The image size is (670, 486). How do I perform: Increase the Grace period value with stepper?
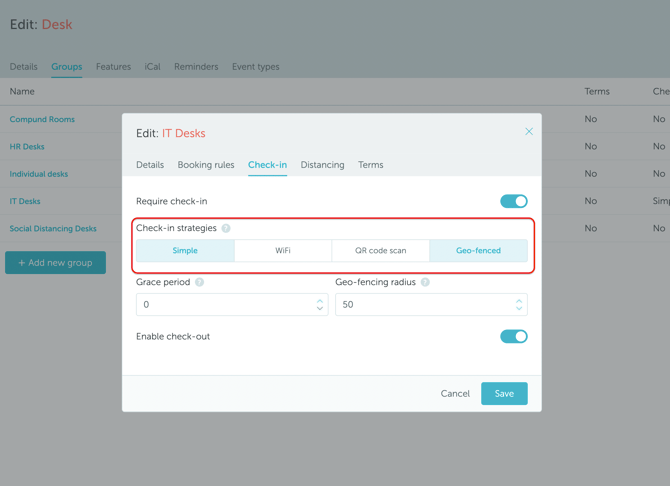click(320, 300)
